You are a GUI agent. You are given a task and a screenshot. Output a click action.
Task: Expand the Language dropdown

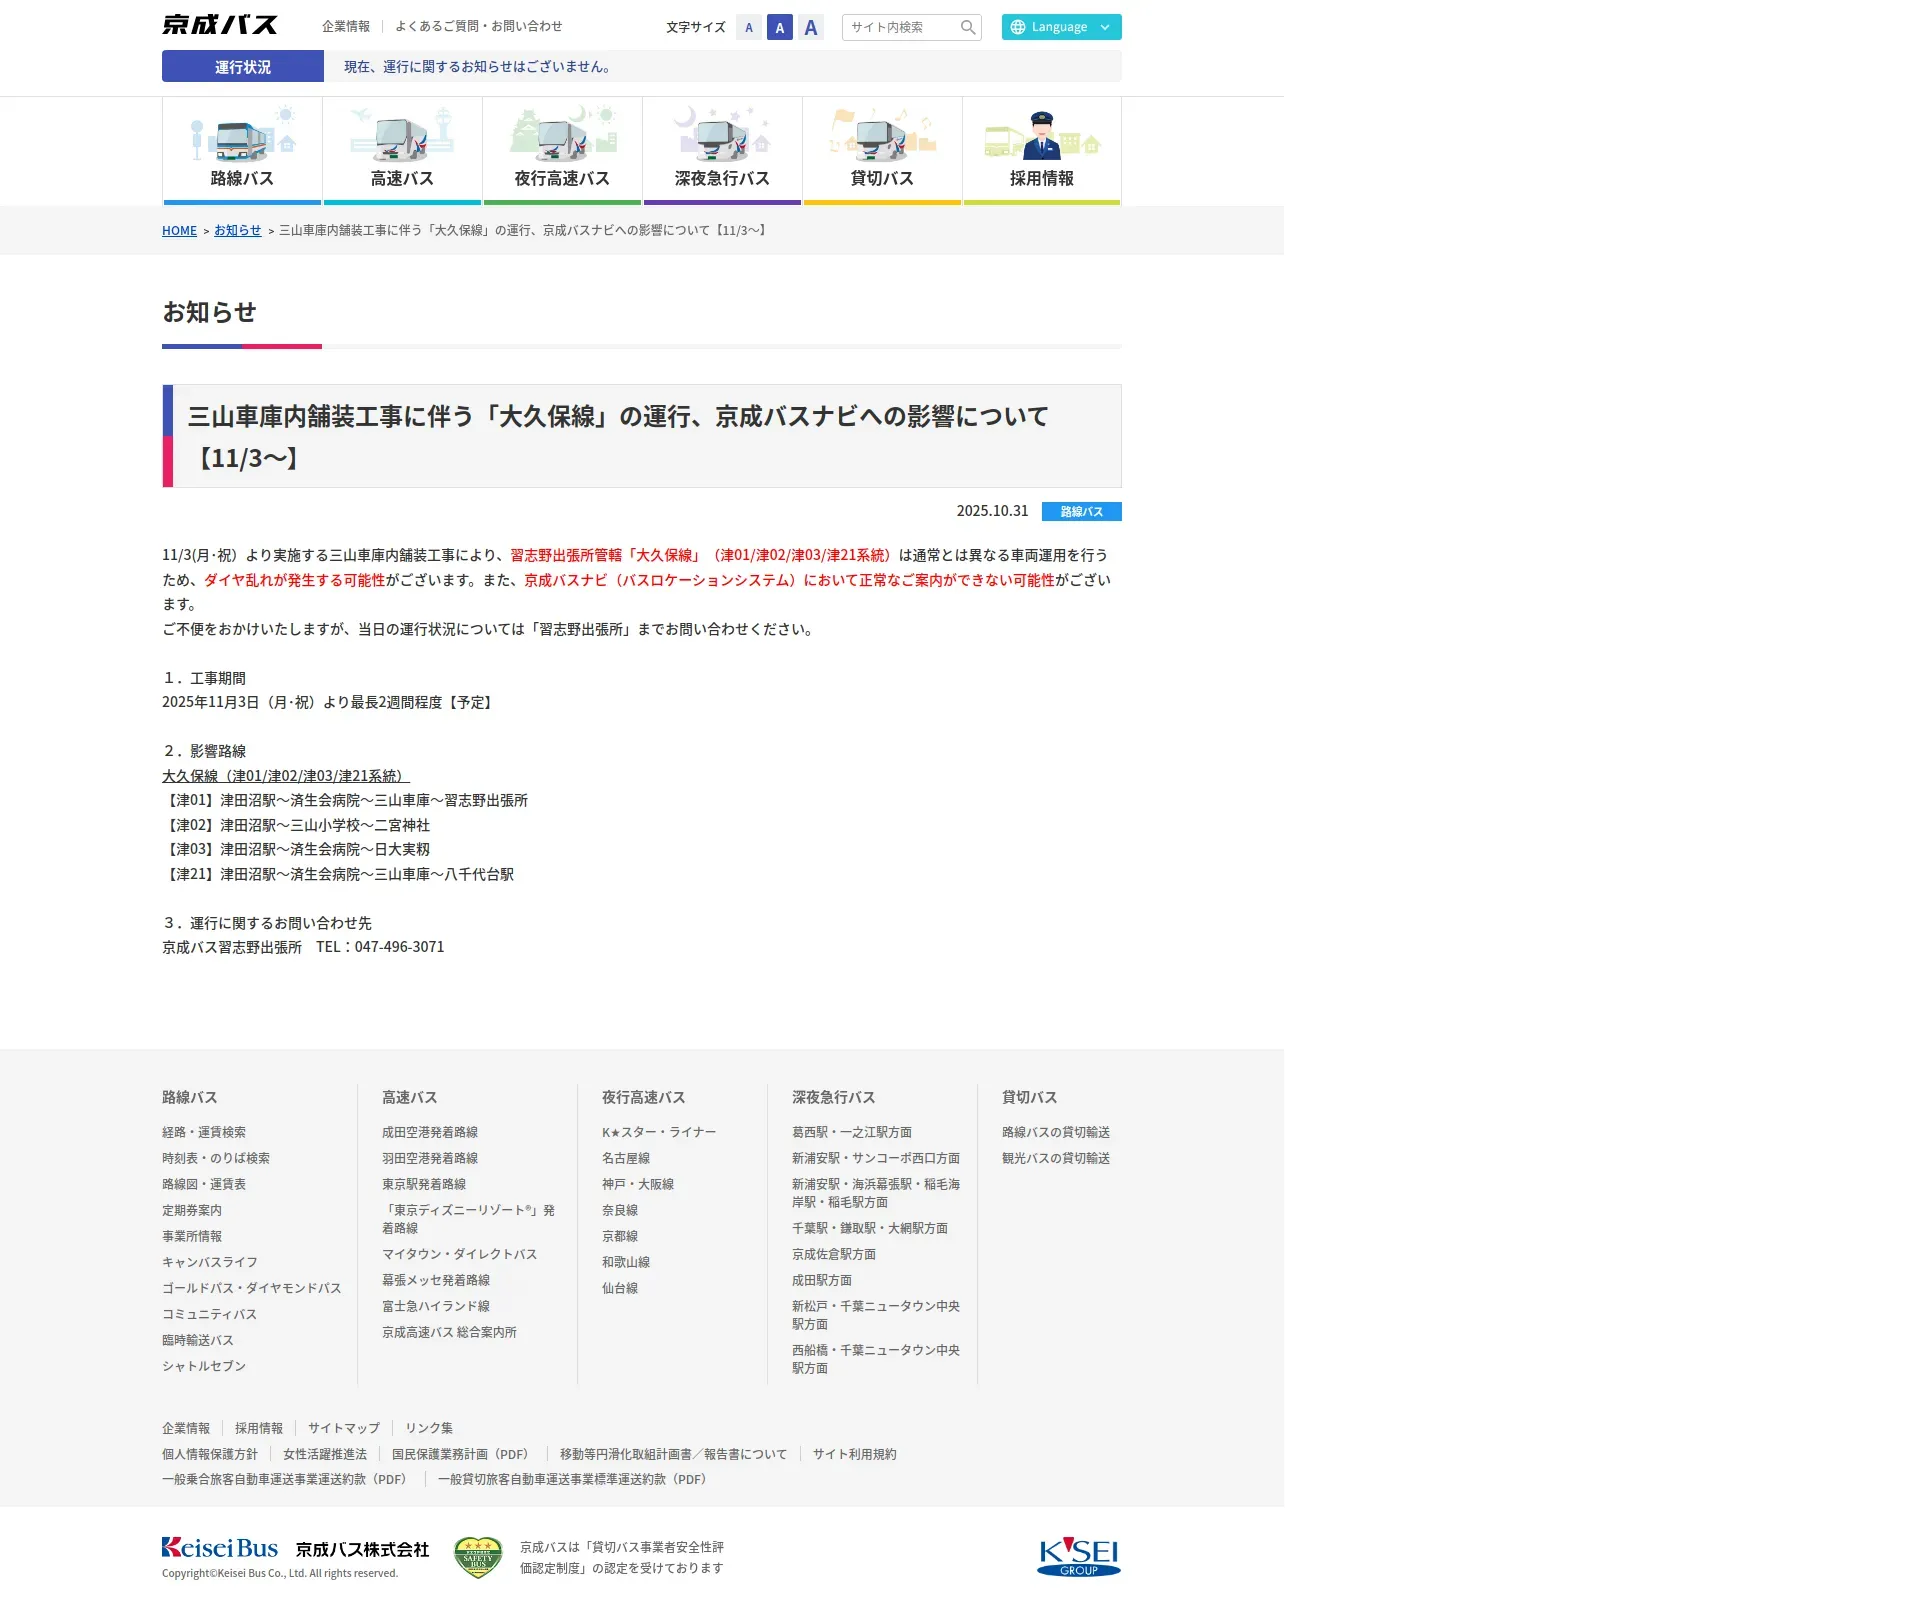1061,27
